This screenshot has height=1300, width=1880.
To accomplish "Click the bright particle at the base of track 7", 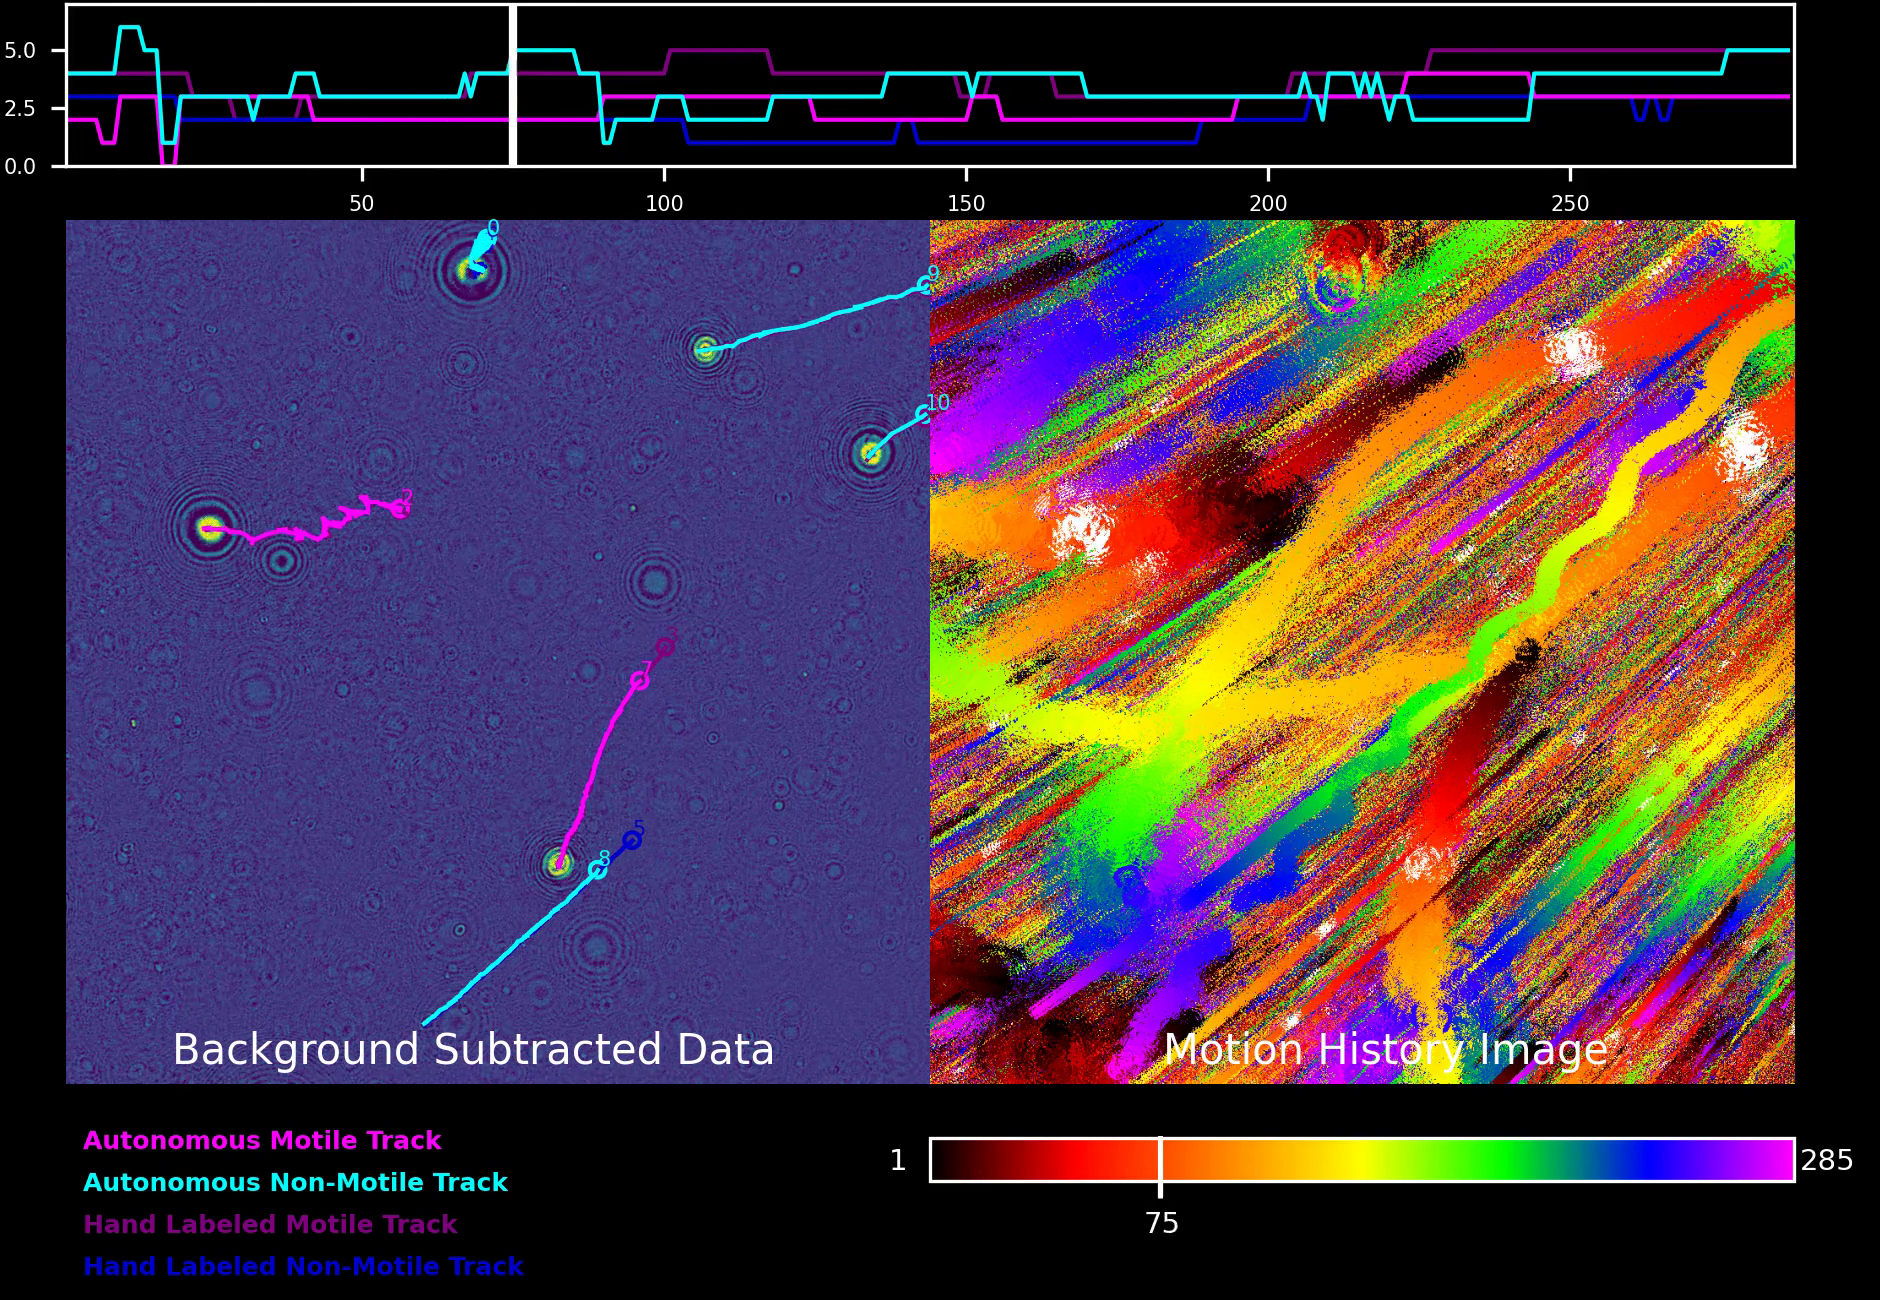I will tap(558, 863).
